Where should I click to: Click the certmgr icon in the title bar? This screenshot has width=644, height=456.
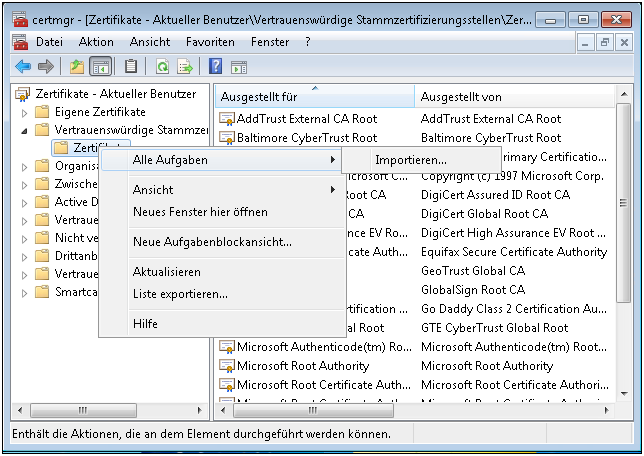pyautogui.click(x=20, y=19)
